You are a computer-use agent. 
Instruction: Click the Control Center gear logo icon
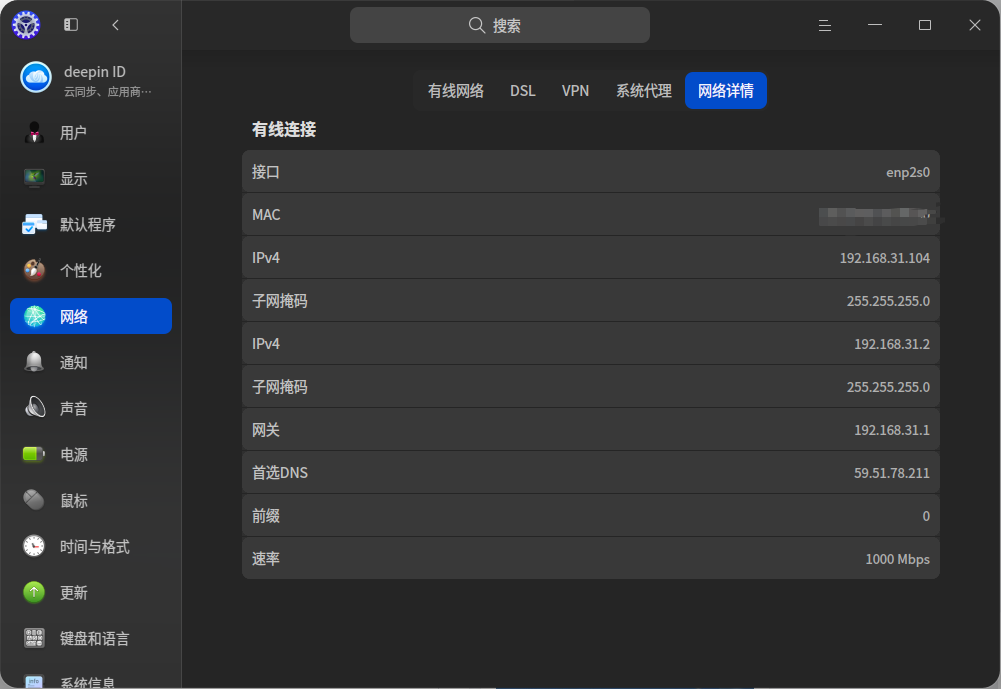26,25
